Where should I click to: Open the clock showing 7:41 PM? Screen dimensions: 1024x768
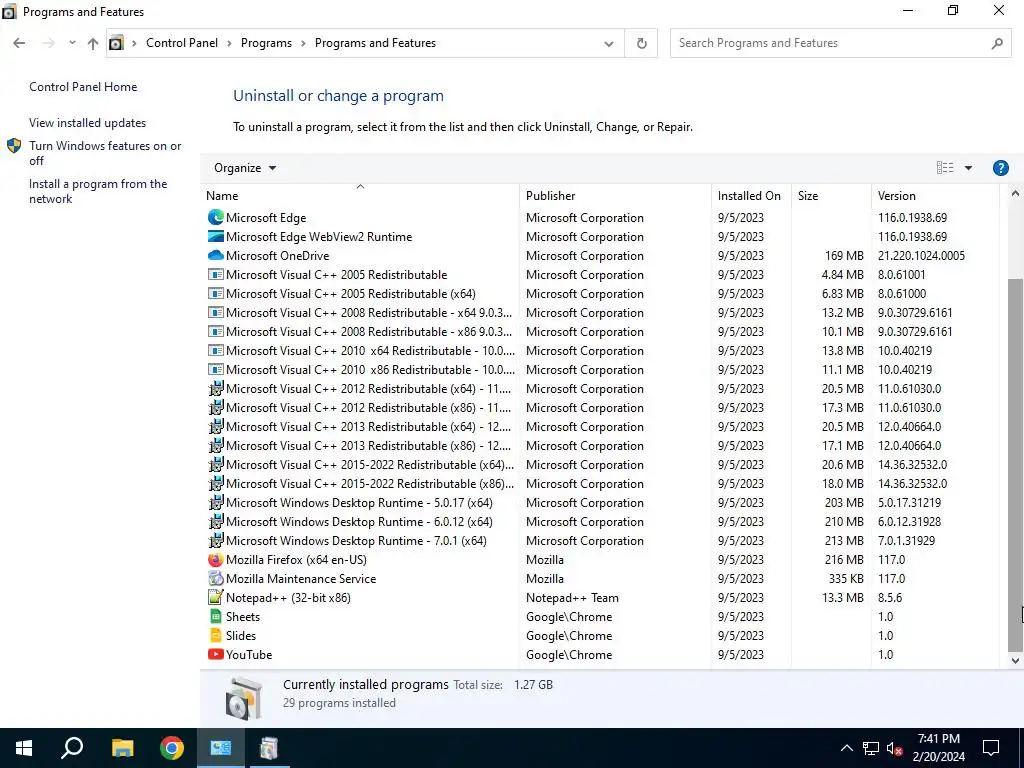pyautogui.click(x=938, y=748)
